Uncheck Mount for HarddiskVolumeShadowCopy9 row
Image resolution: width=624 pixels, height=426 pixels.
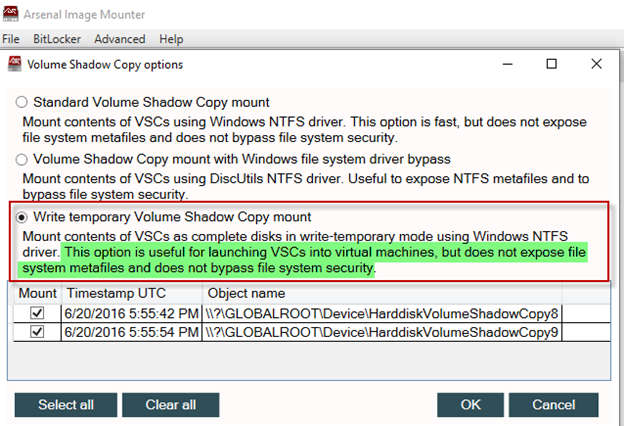click(37, 332)
